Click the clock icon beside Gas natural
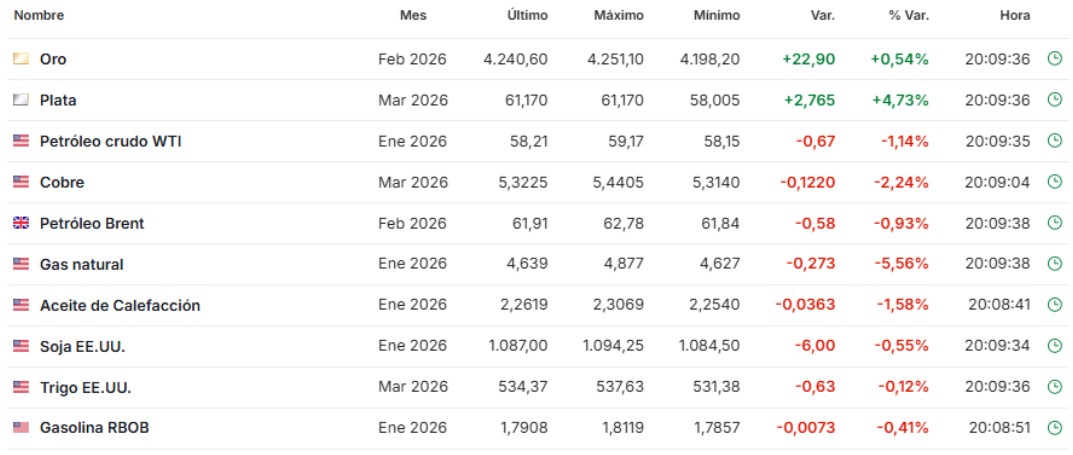 [1053, 264]
